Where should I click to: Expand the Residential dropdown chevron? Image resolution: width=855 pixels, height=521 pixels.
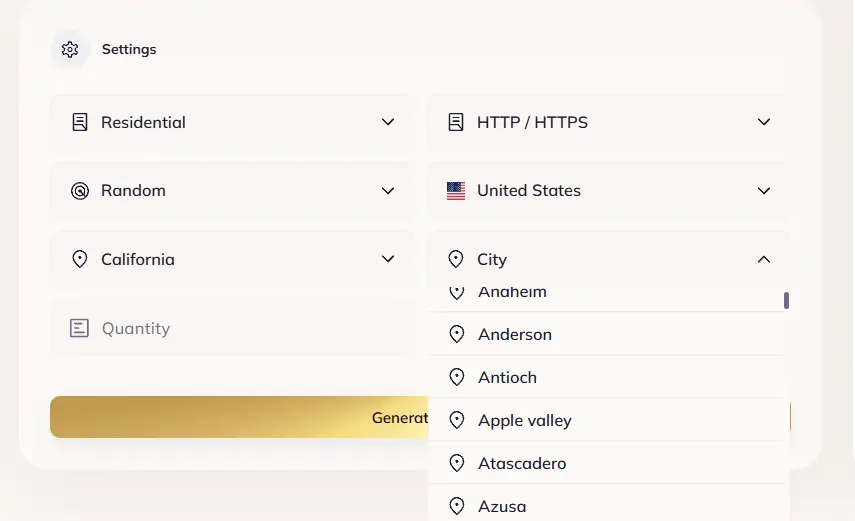point(388,122)
